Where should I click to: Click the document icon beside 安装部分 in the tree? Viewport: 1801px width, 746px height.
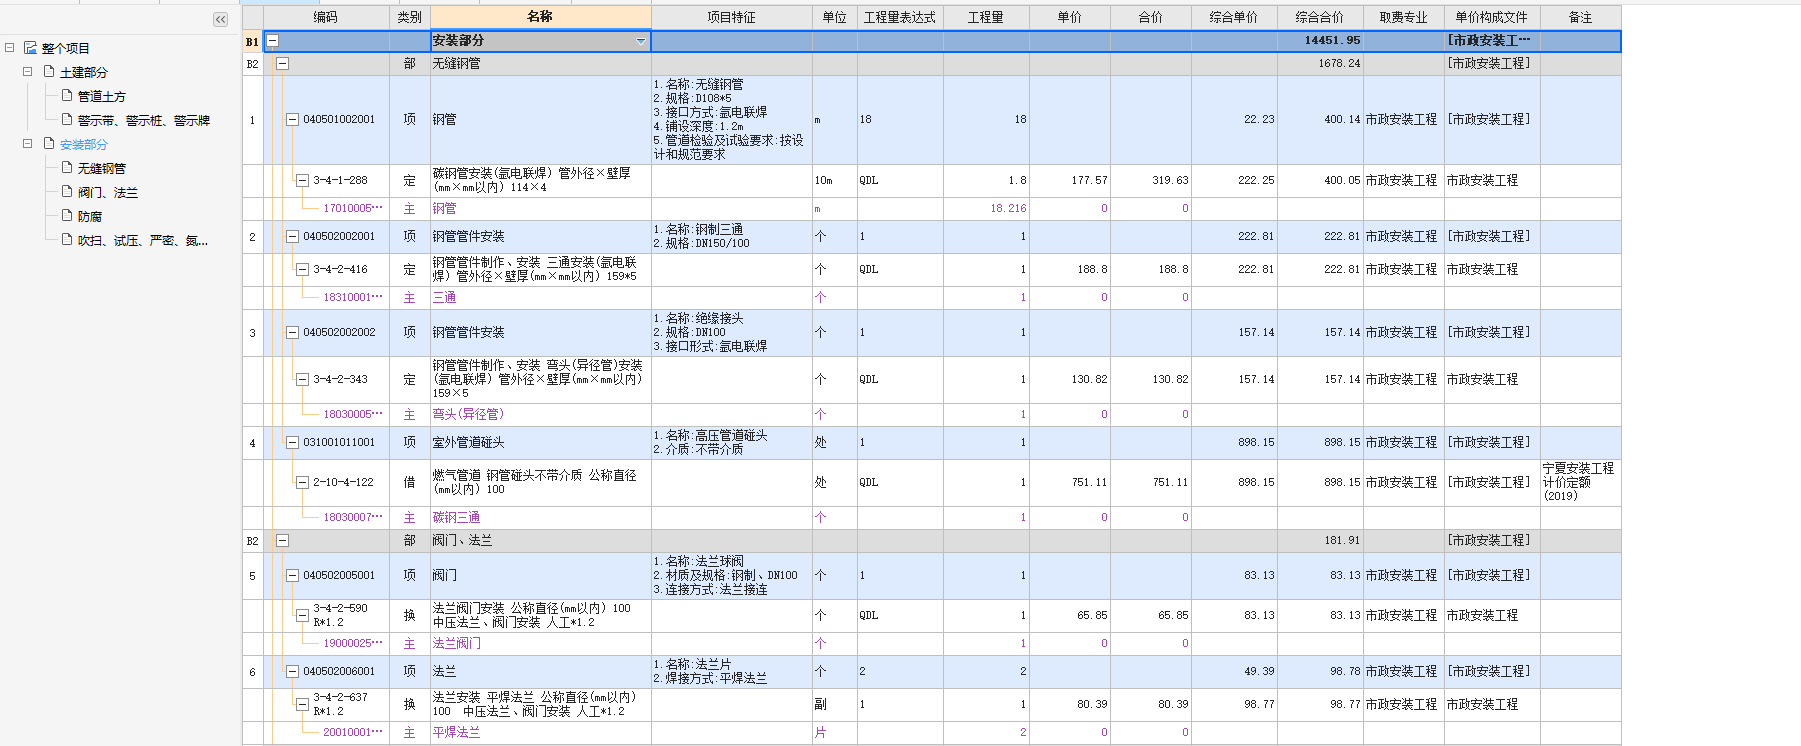click(49, 144)
